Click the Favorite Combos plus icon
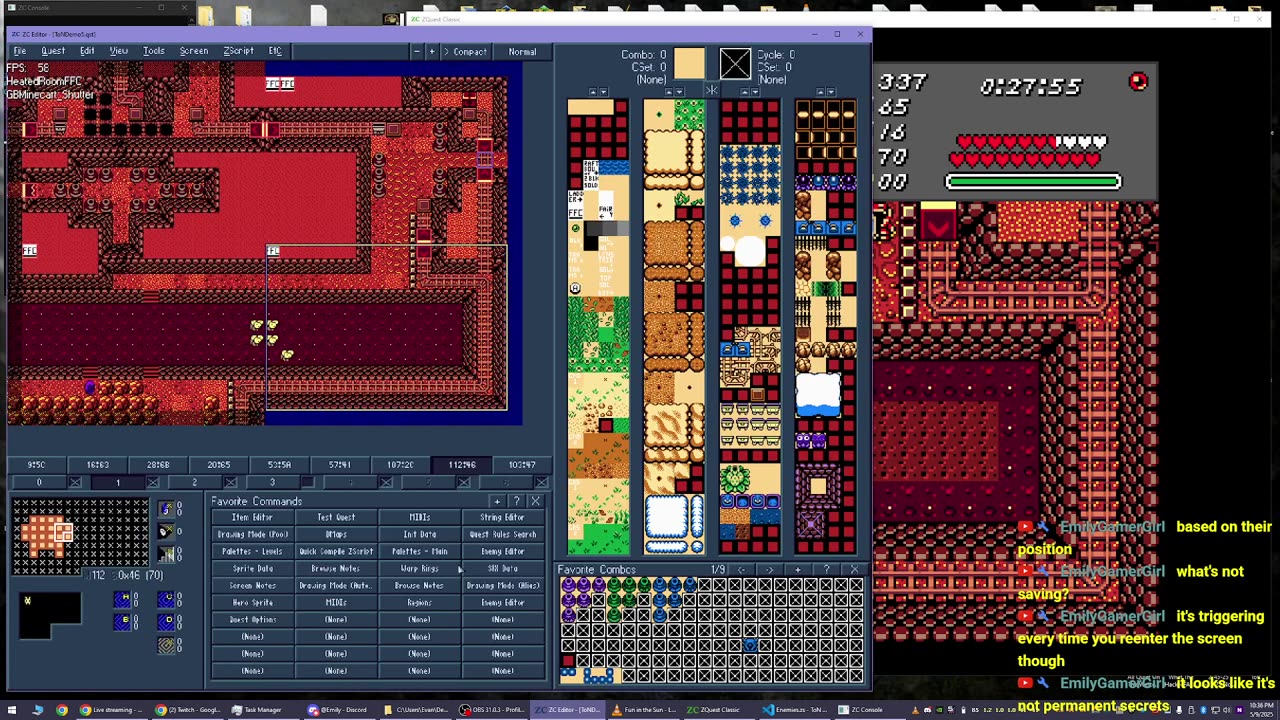The width and height of the screenshot is (1280, 720). pyautogui.click(x=797, y=569)
